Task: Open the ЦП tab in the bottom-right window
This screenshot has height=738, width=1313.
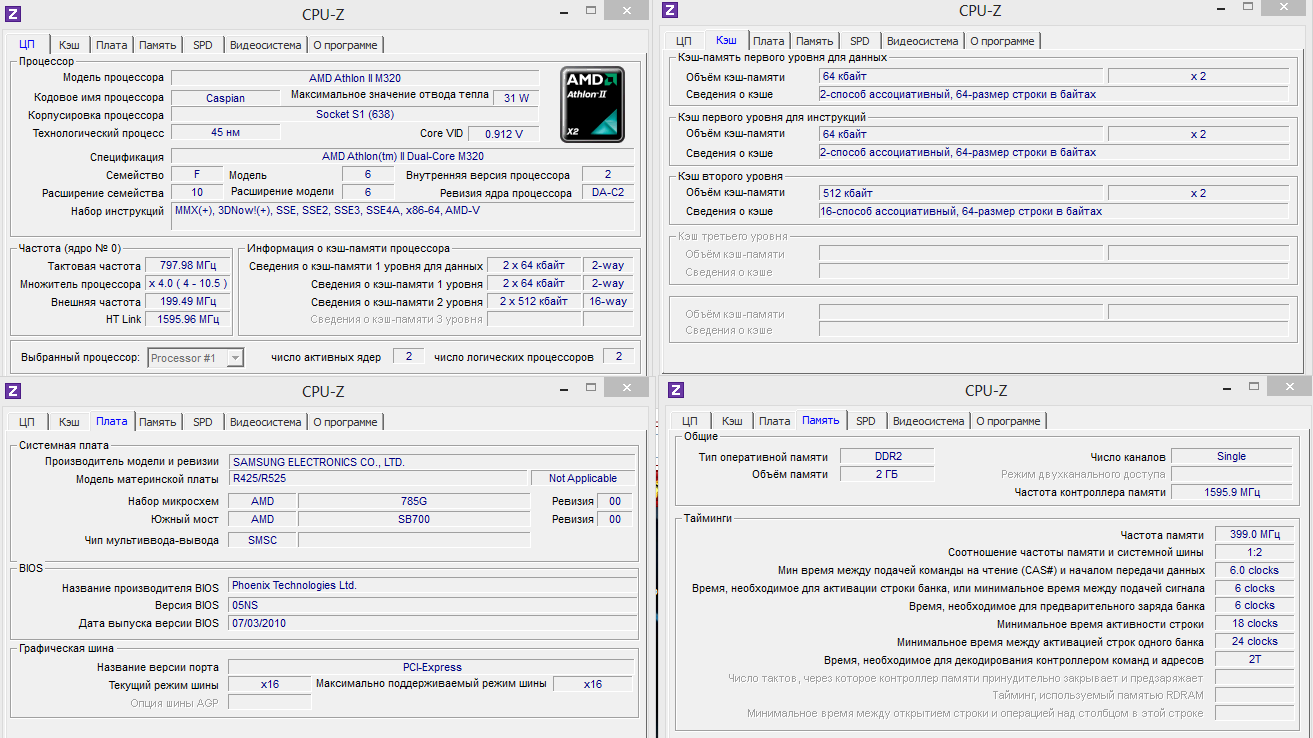Action: (x=690, y=421)
